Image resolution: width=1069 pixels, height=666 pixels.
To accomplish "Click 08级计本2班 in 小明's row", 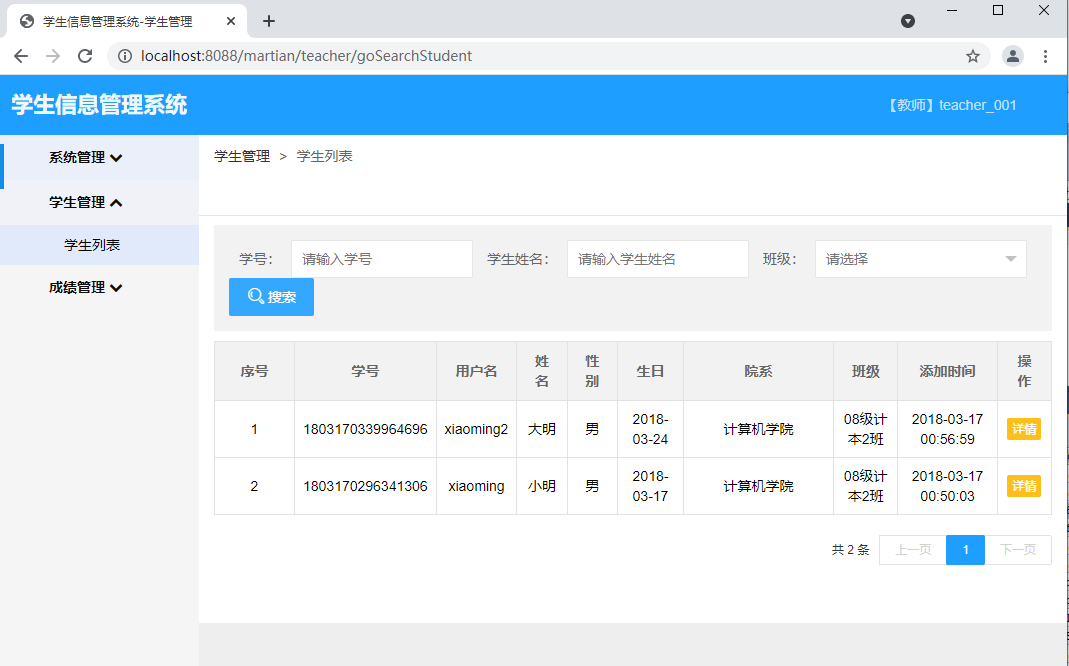I will [x=865, y=486].
